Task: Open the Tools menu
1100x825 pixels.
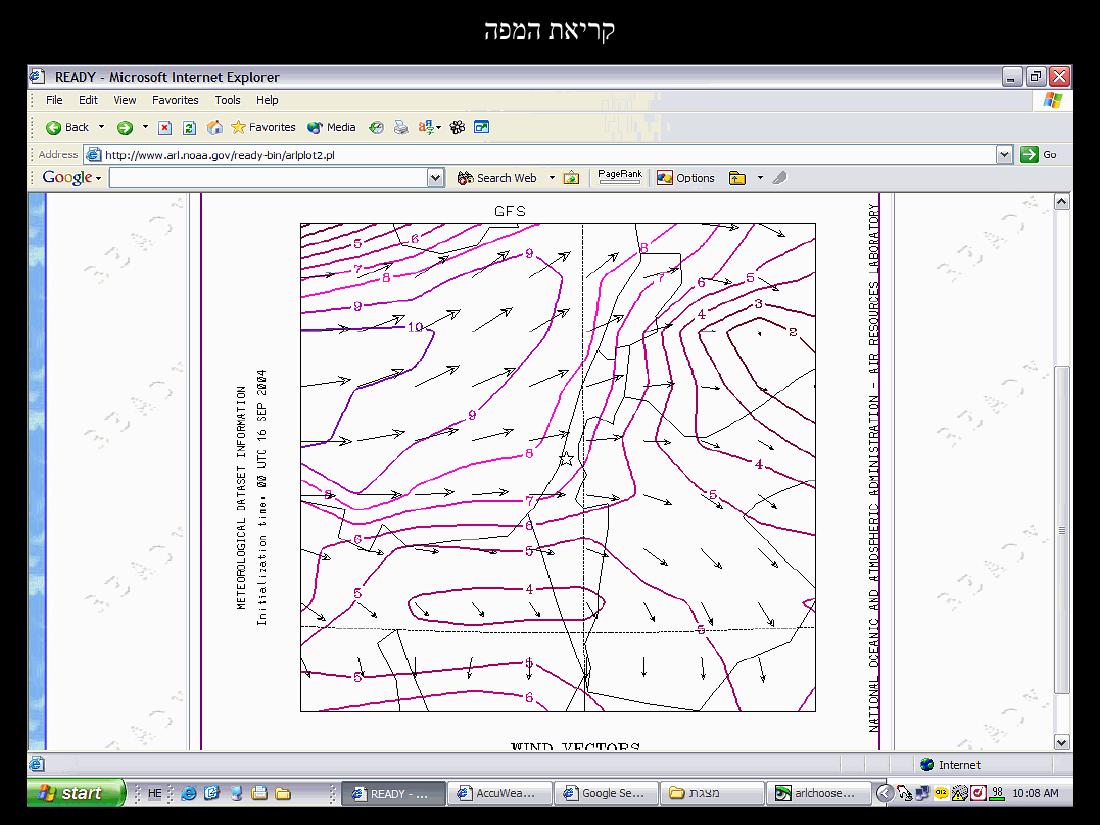Action: pos(227,100)
